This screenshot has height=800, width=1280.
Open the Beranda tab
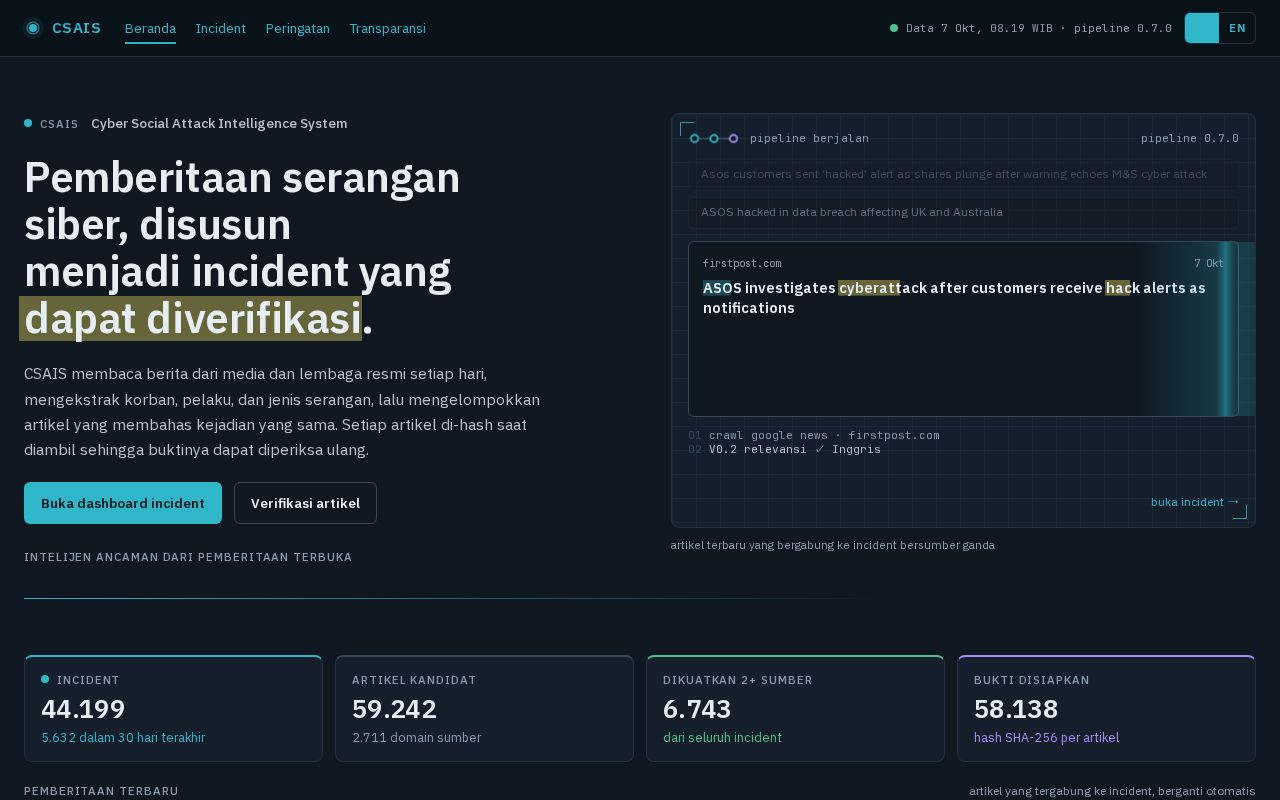point(150,28)
